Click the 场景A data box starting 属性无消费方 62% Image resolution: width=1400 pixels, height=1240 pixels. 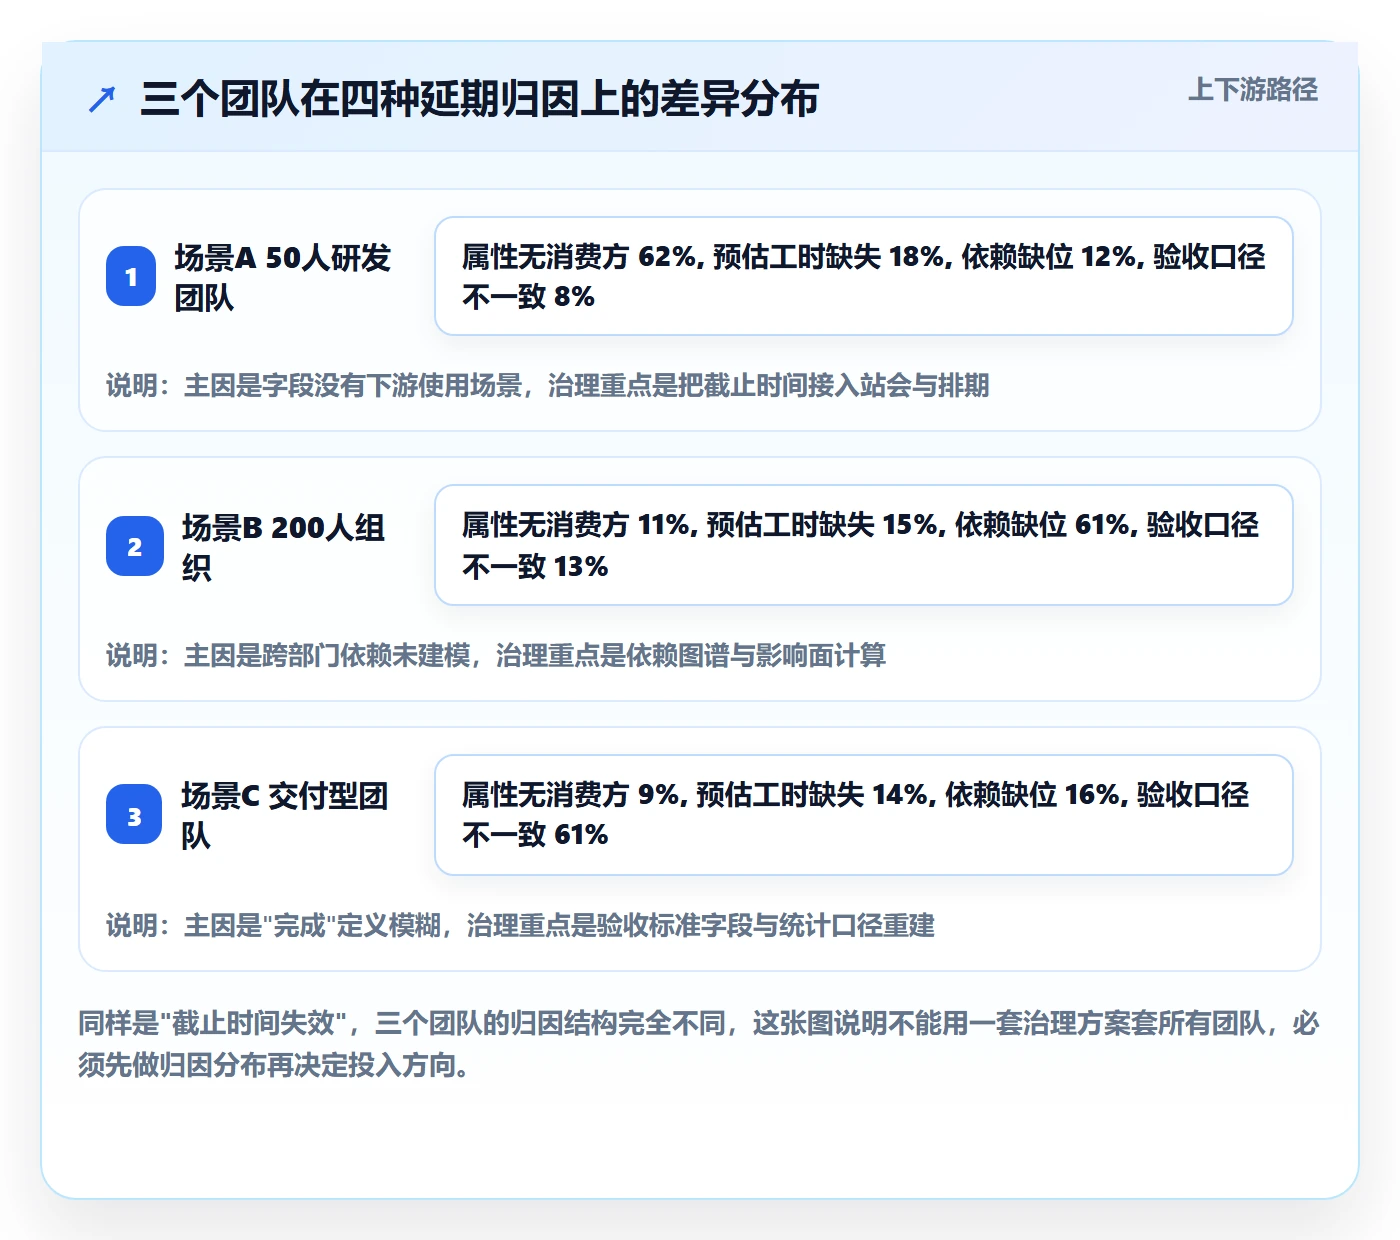(864, 276)
